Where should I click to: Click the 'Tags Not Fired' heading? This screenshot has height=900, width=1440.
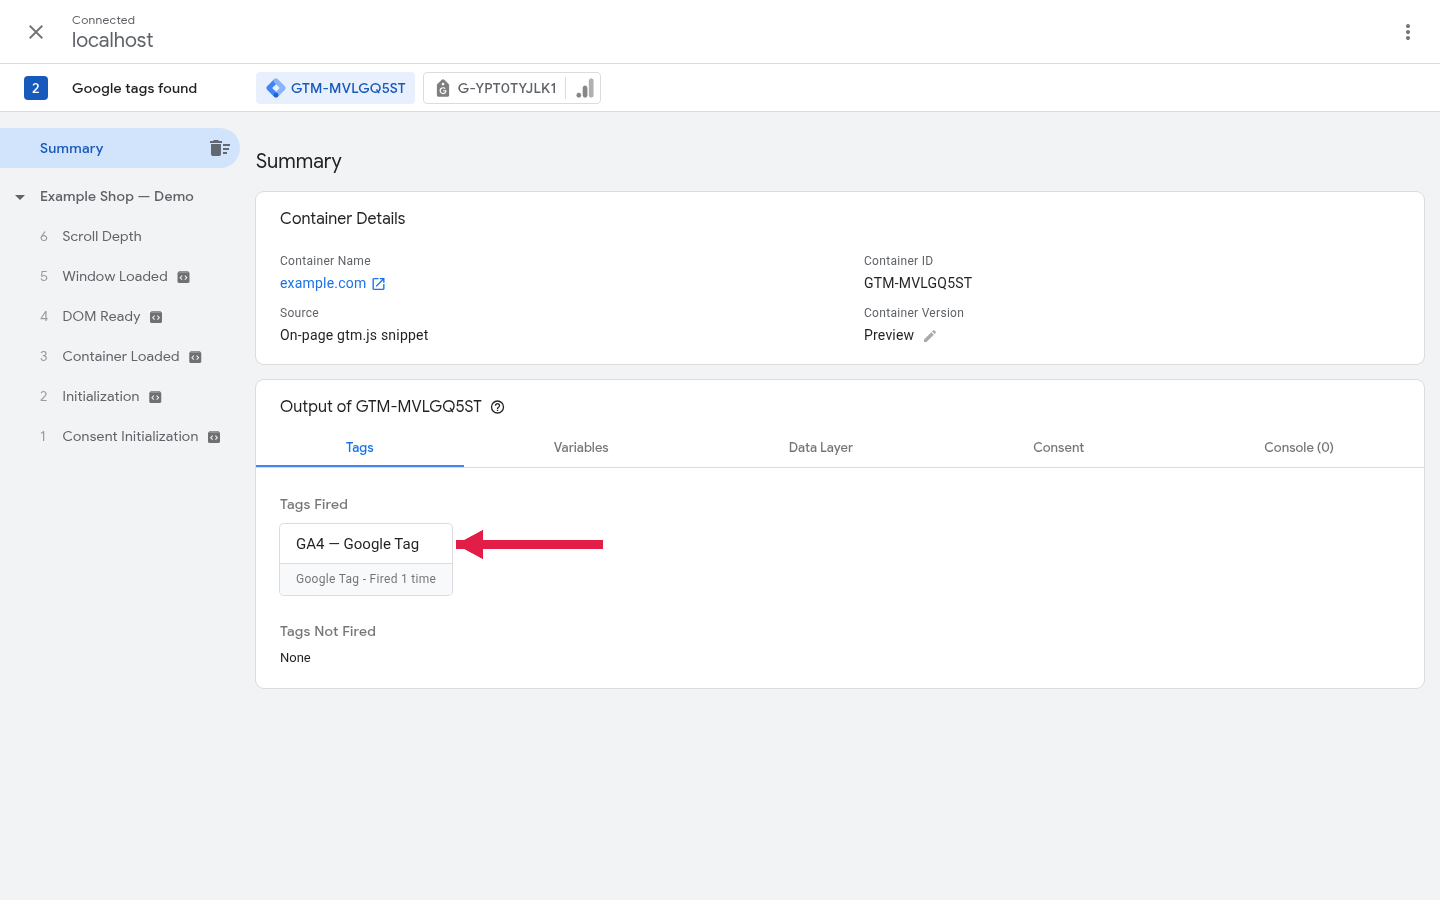(x=328, y=631)
